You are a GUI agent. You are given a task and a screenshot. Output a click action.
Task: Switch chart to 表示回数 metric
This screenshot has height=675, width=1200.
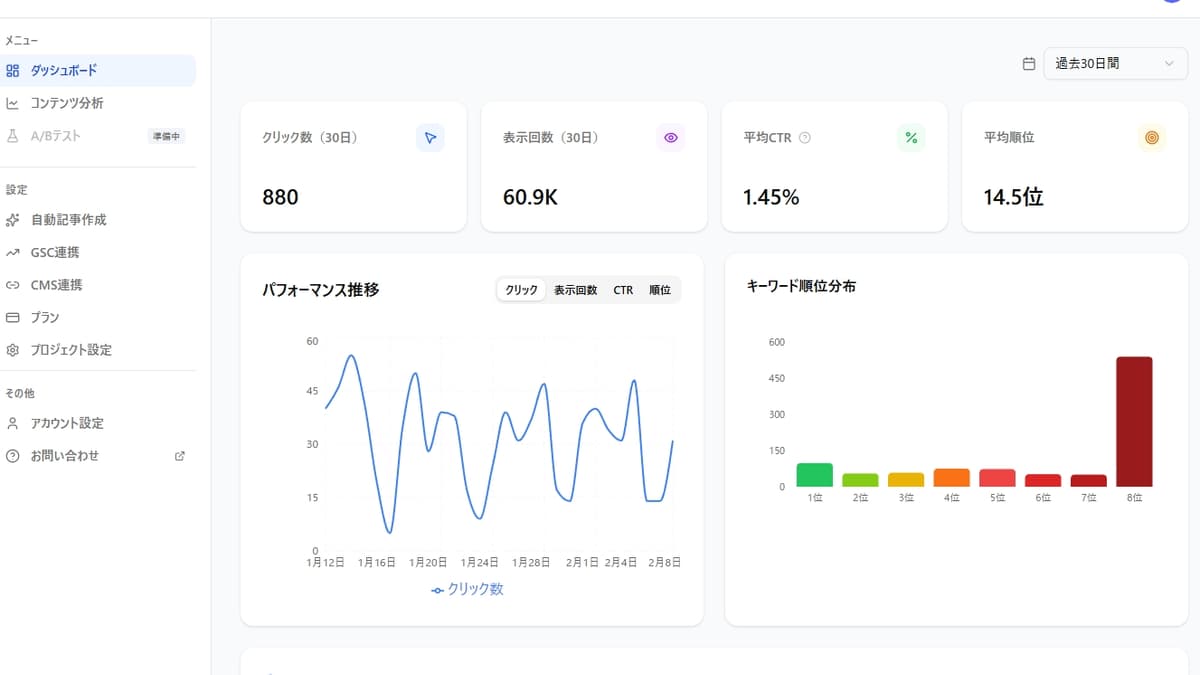[x=575, y=290]
